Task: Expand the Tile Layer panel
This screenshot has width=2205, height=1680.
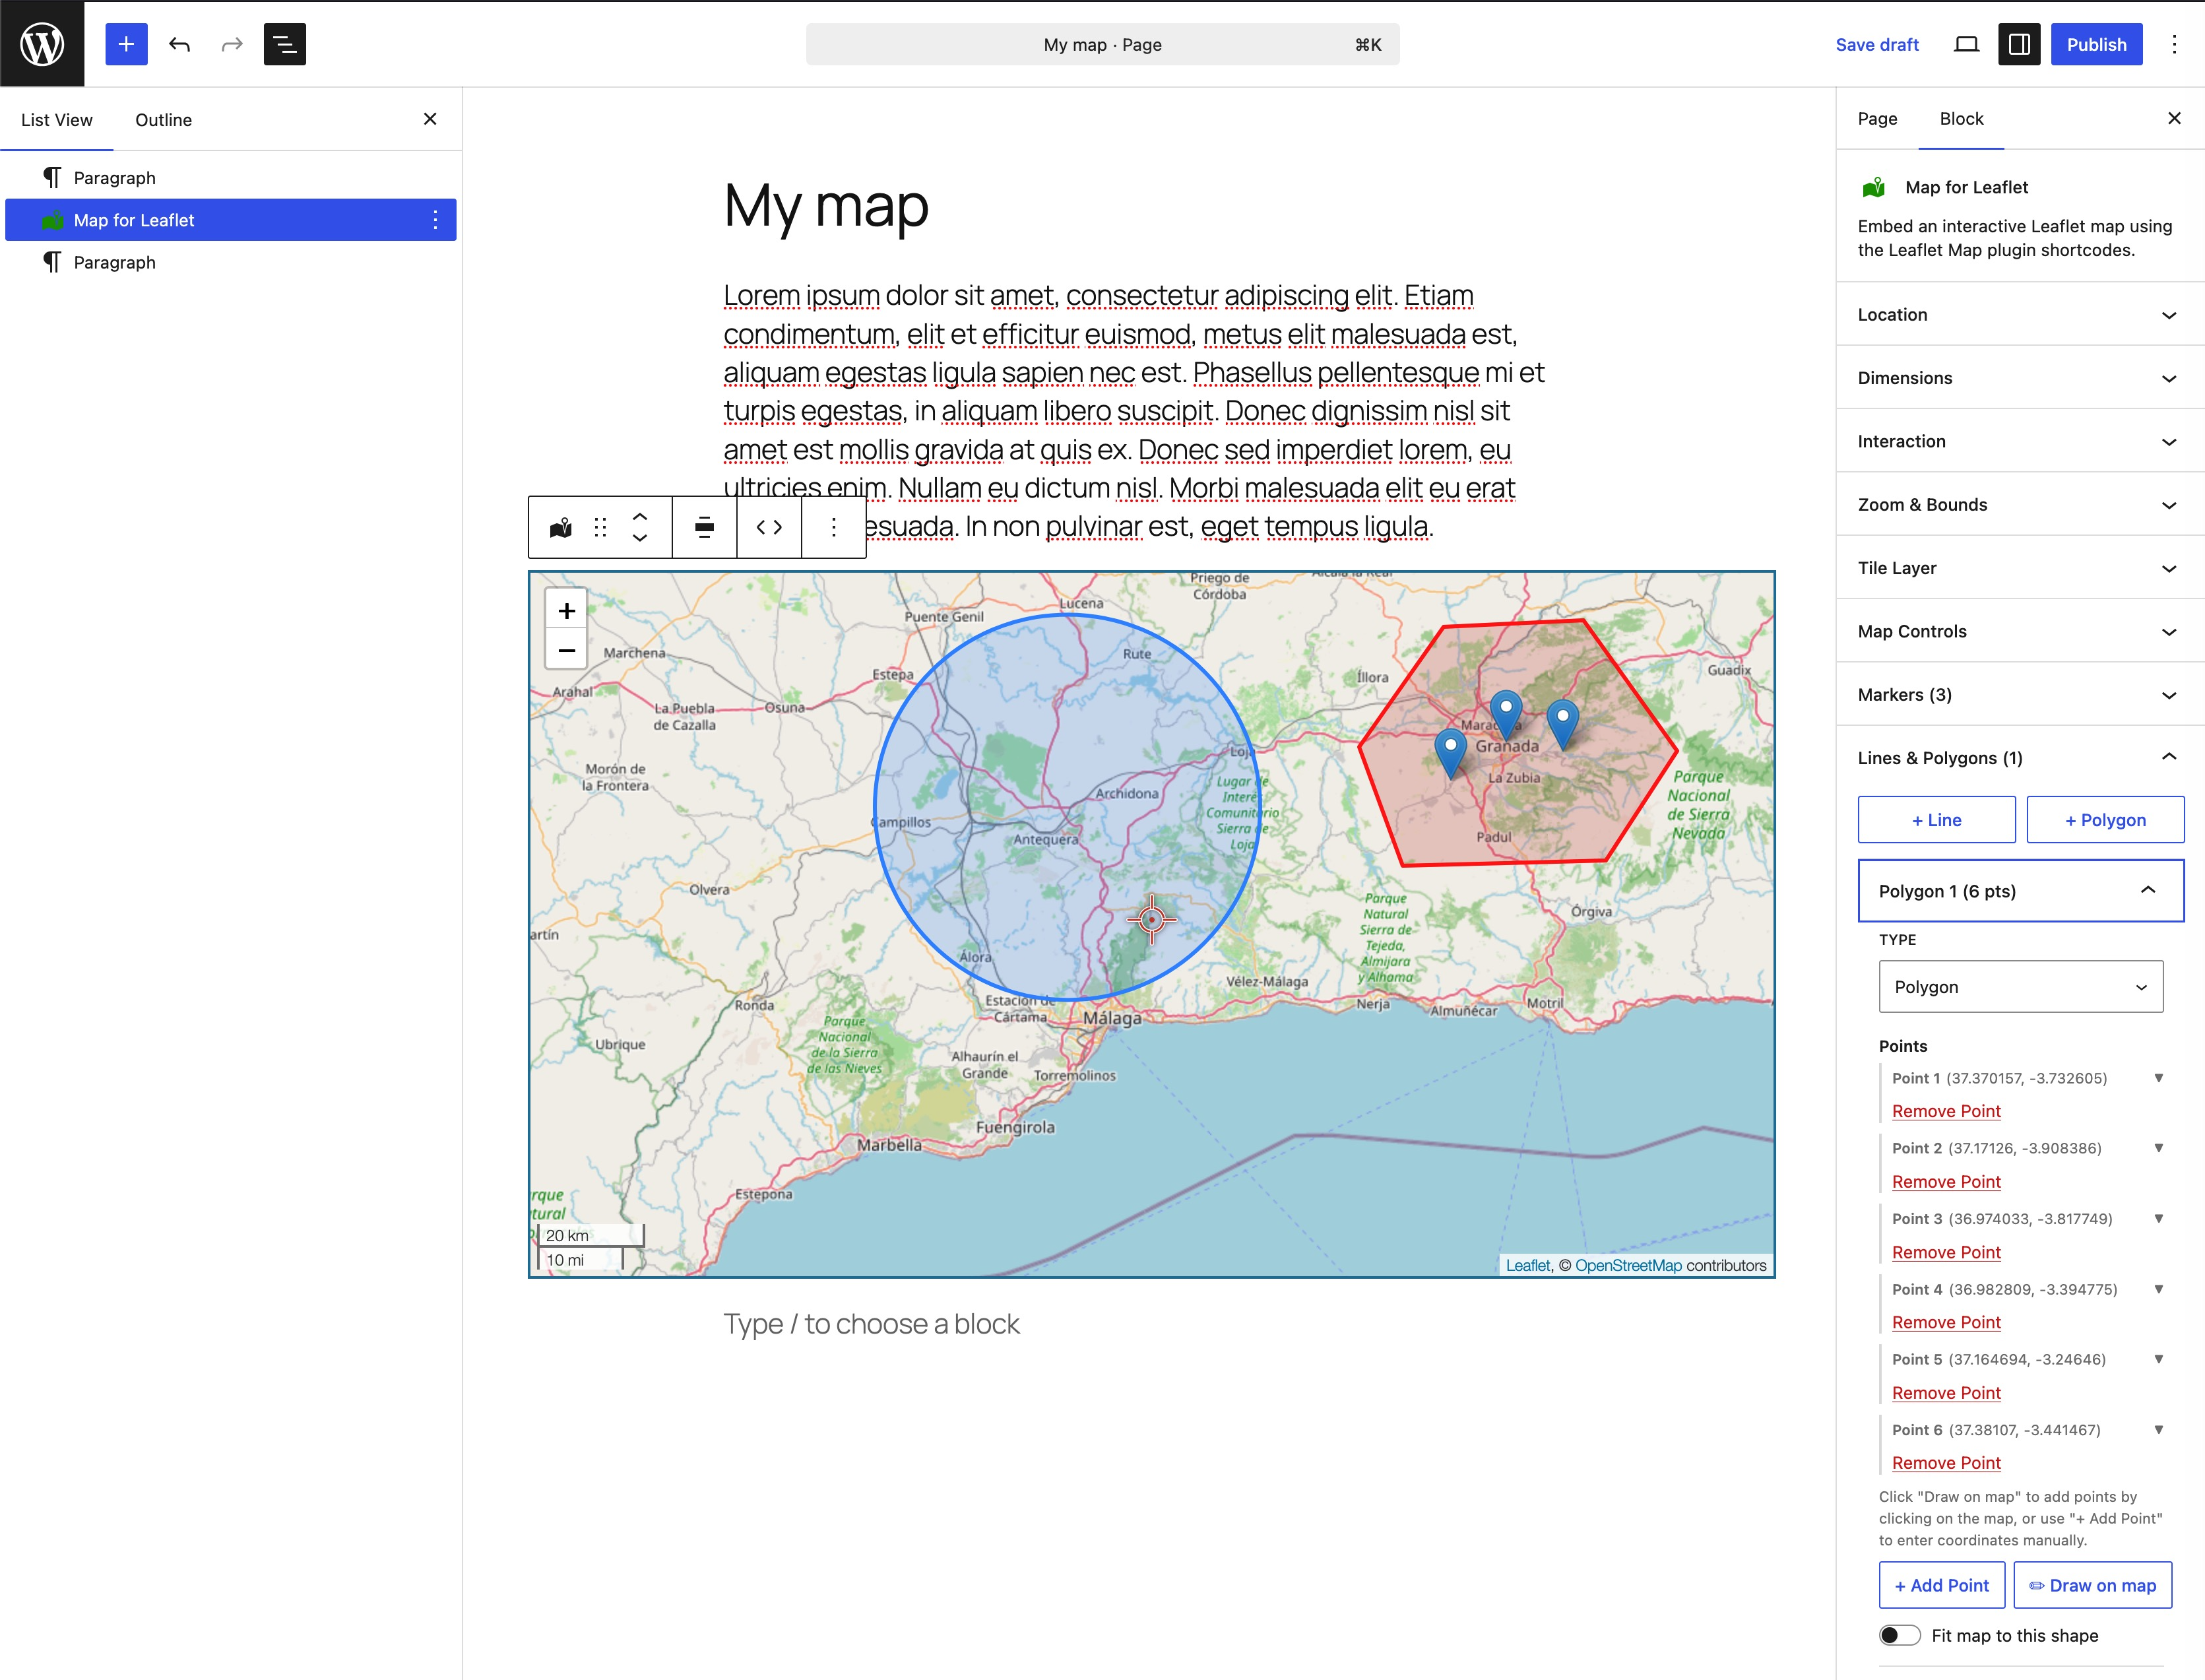Action: [2020, 568]
